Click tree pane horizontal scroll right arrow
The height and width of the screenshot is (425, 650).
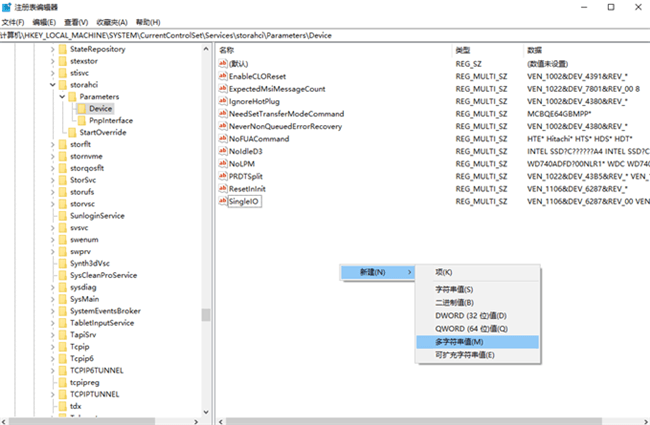tap(196, 421)
